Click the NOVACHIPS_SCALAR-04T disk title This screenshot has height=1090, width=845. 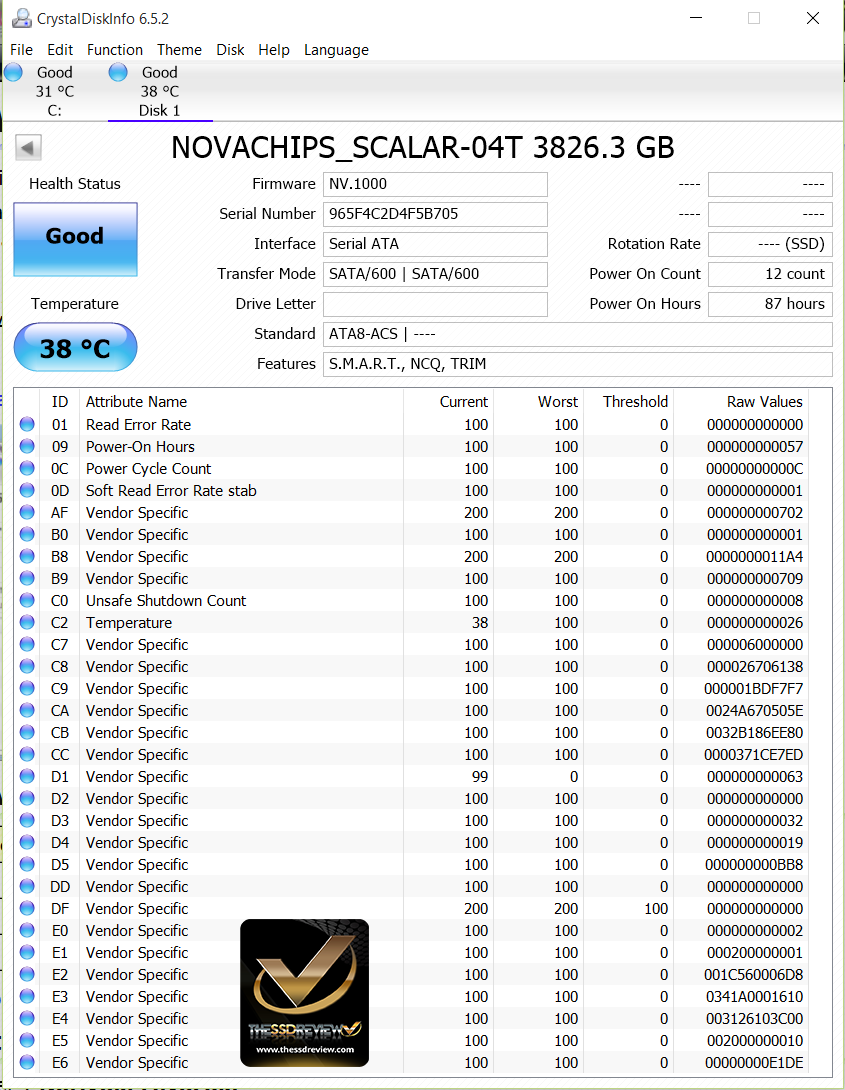coord(422,147)
